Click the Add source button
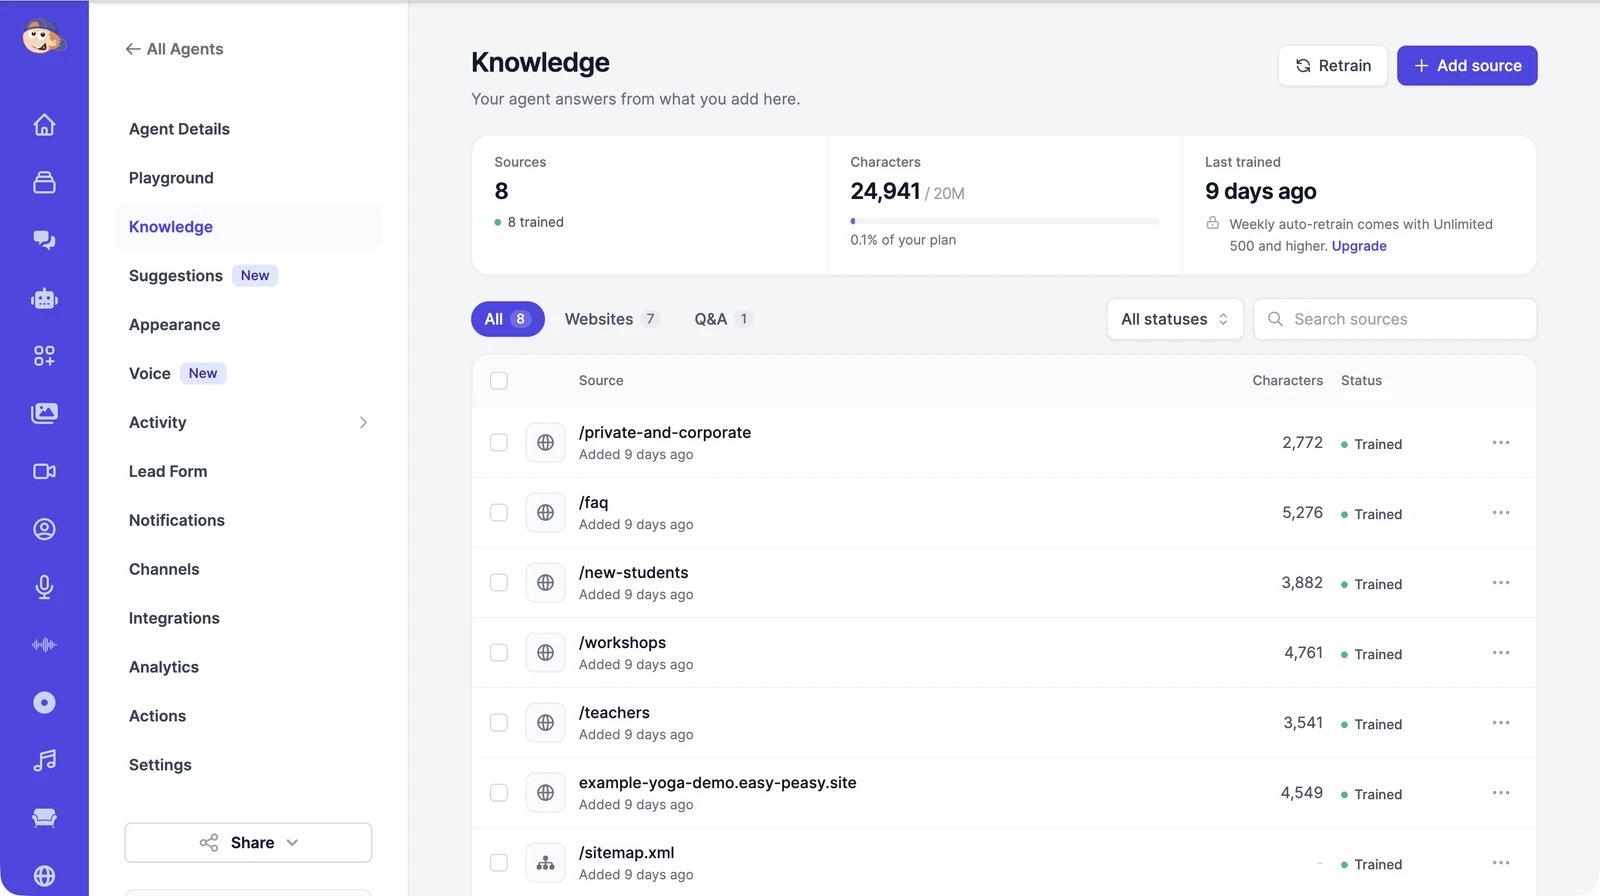 click(1467, 66)
